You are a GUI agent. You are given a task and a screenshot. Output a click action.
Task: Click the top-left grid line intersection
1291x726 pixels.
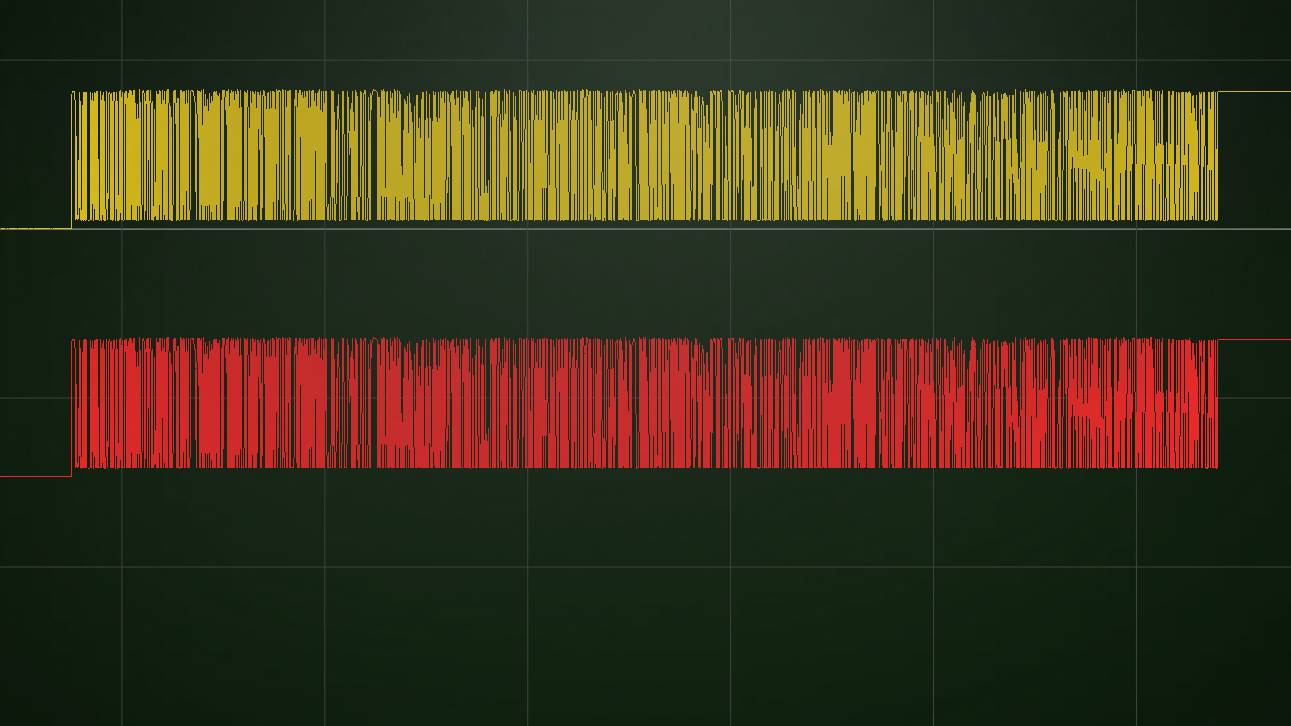coord(122,61)
